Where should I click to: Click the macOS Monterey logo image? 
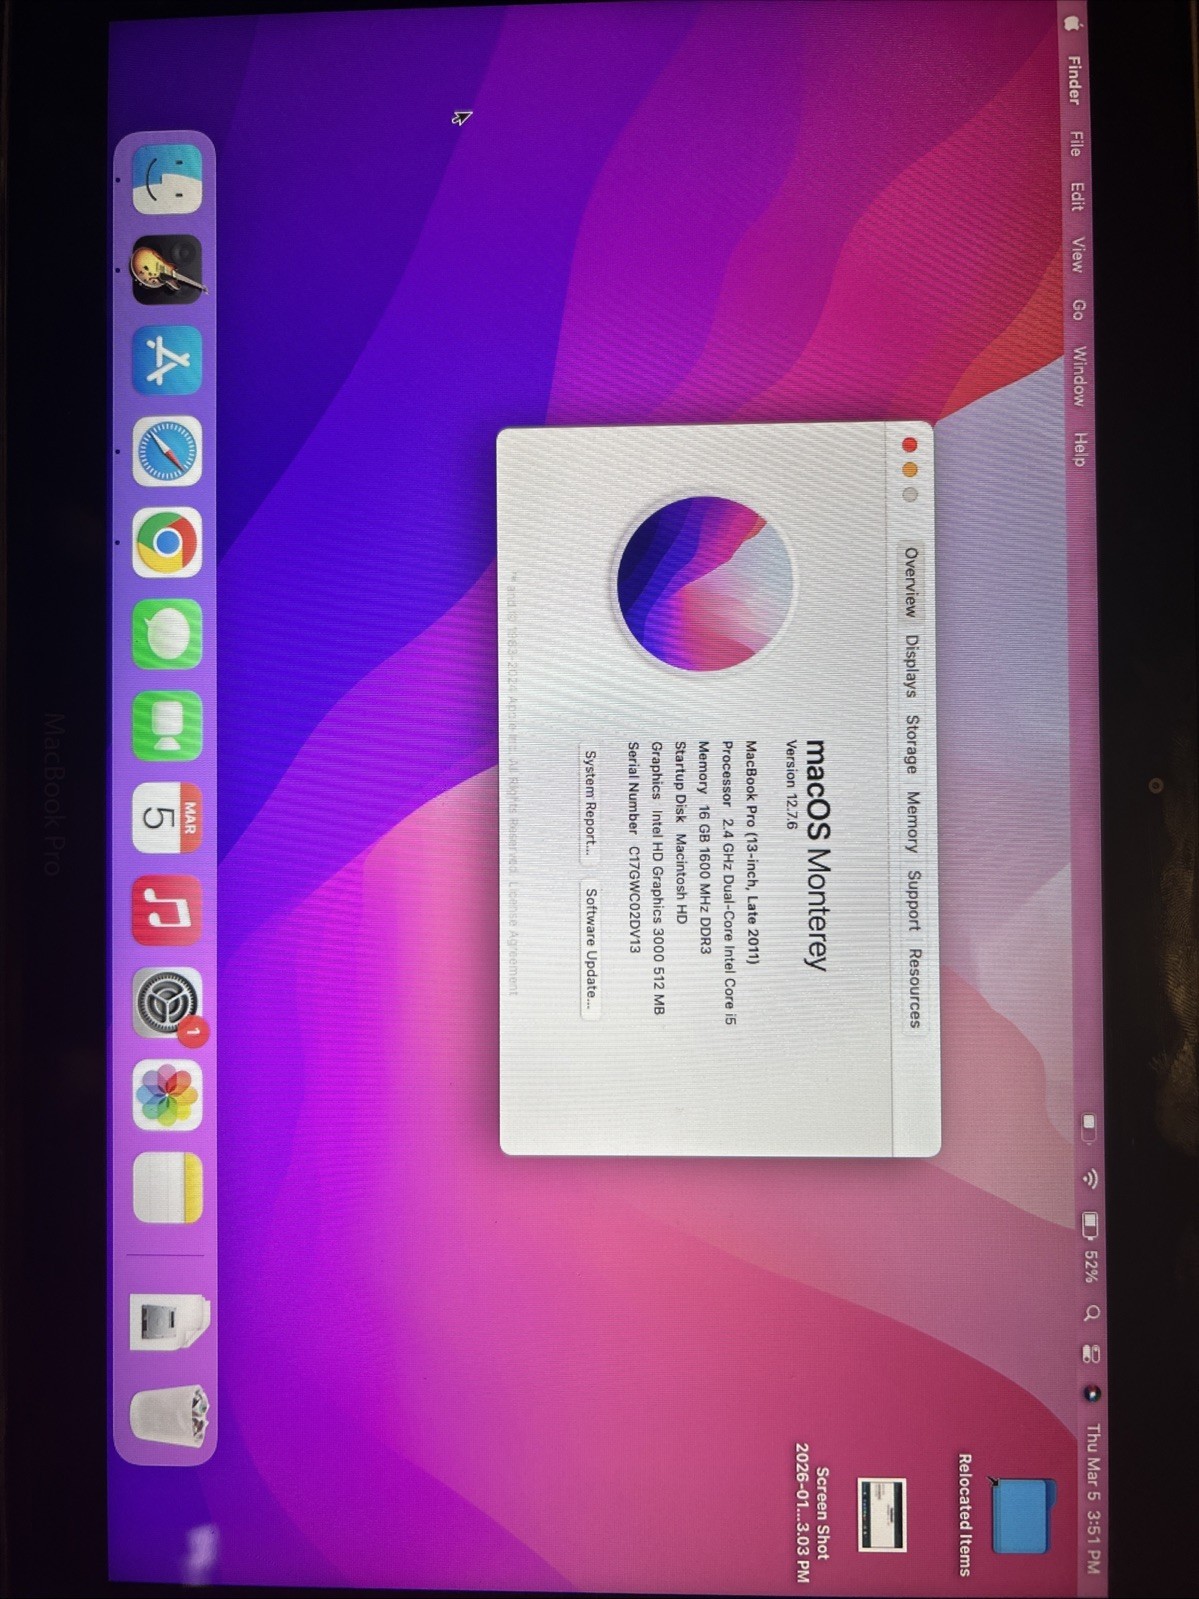click(705, 582)
